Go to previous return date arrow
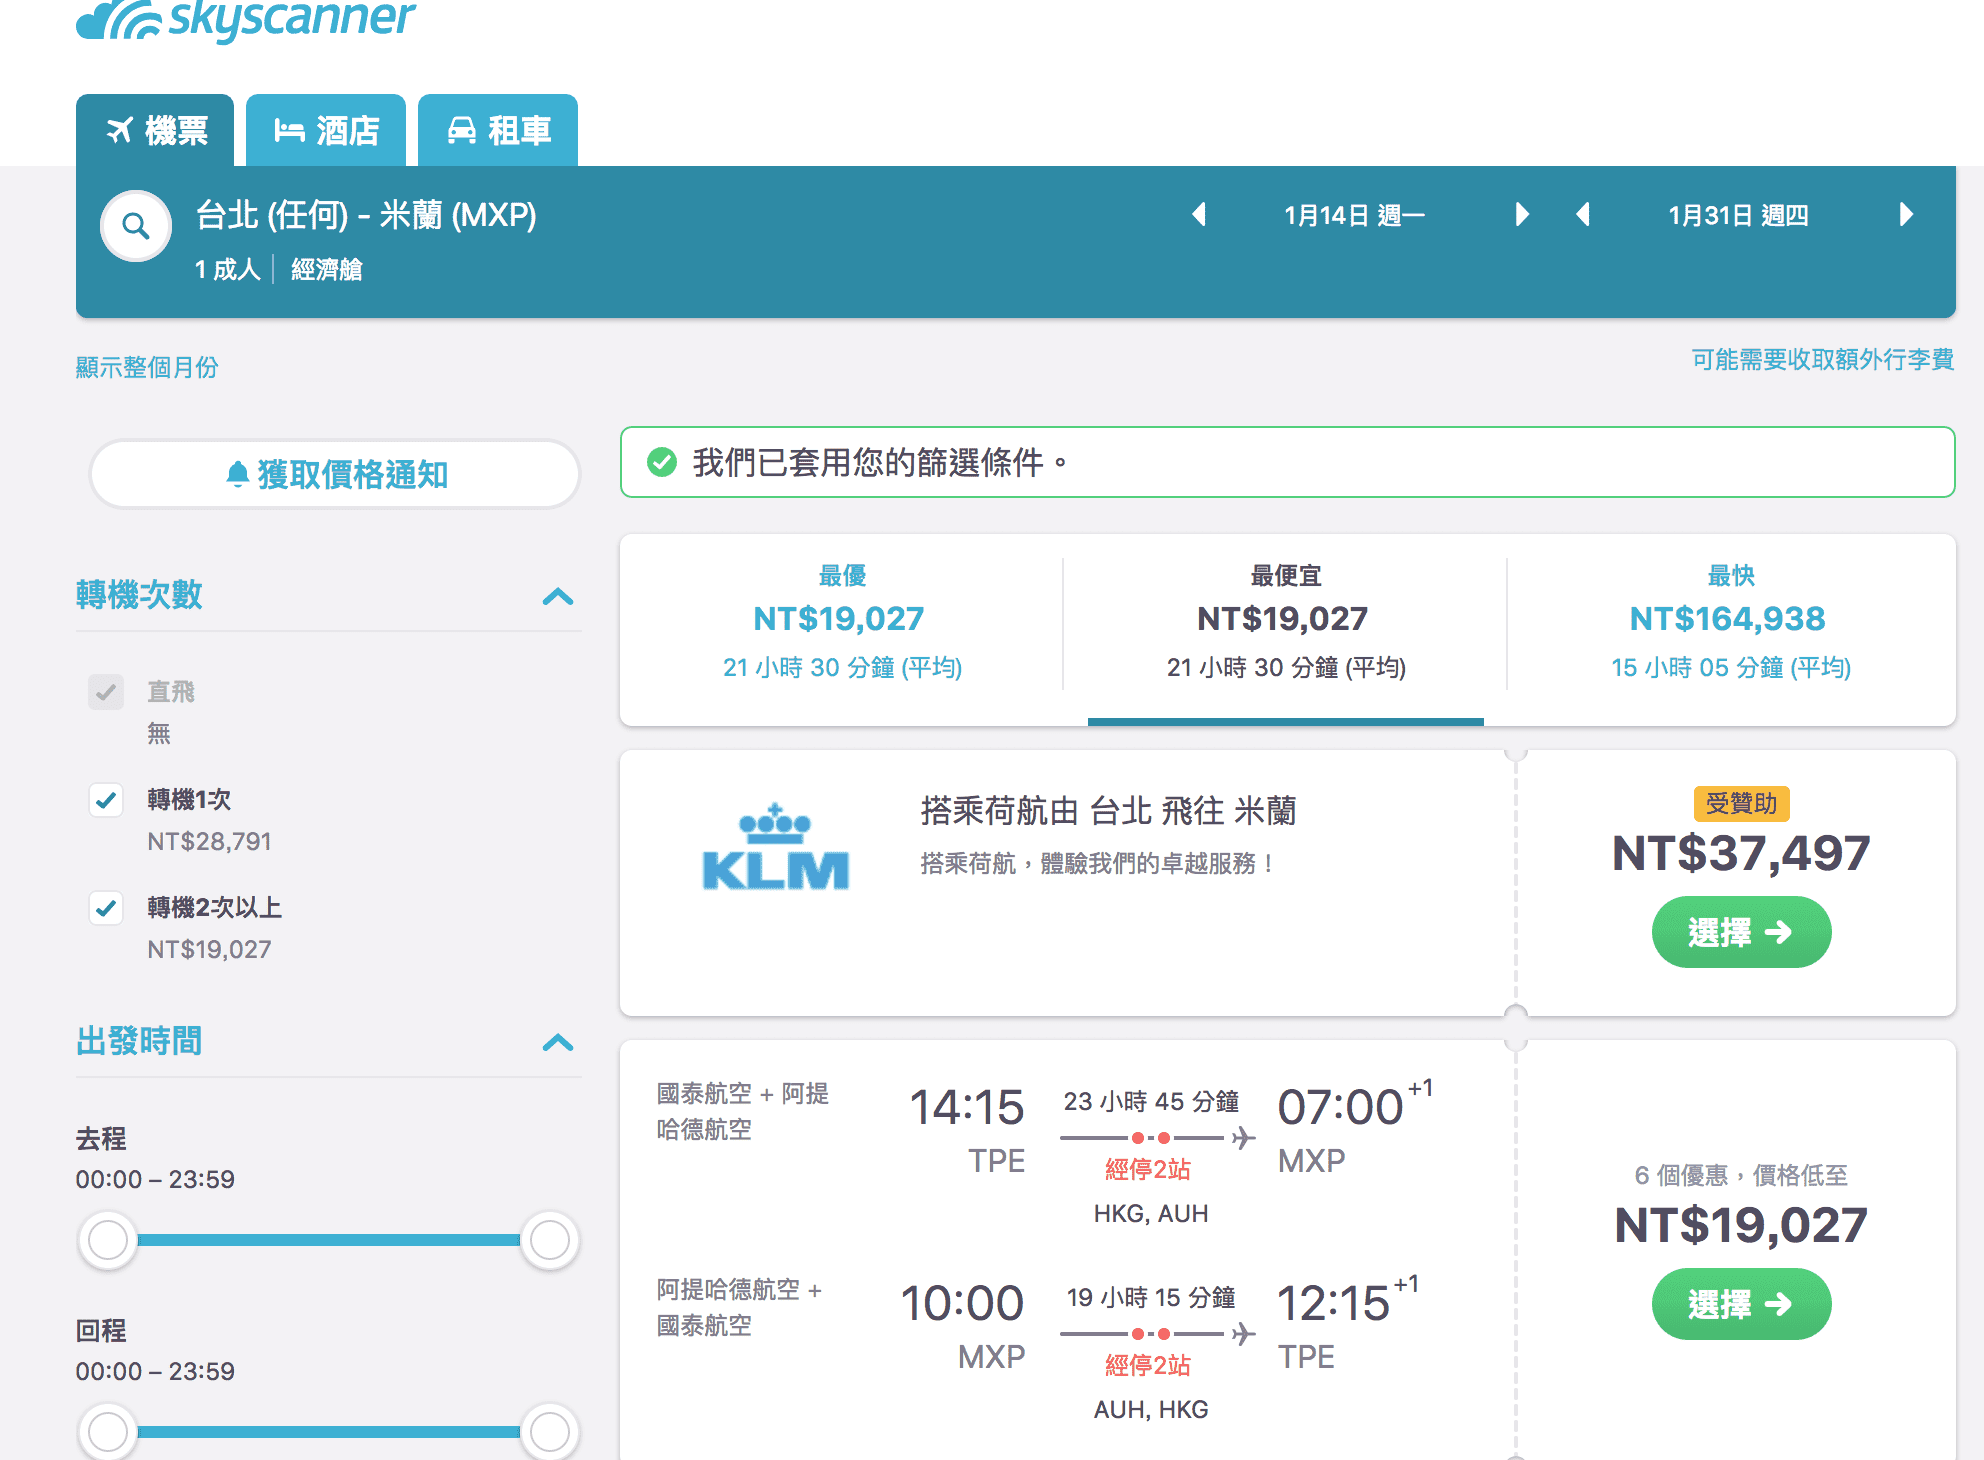 1583,214
